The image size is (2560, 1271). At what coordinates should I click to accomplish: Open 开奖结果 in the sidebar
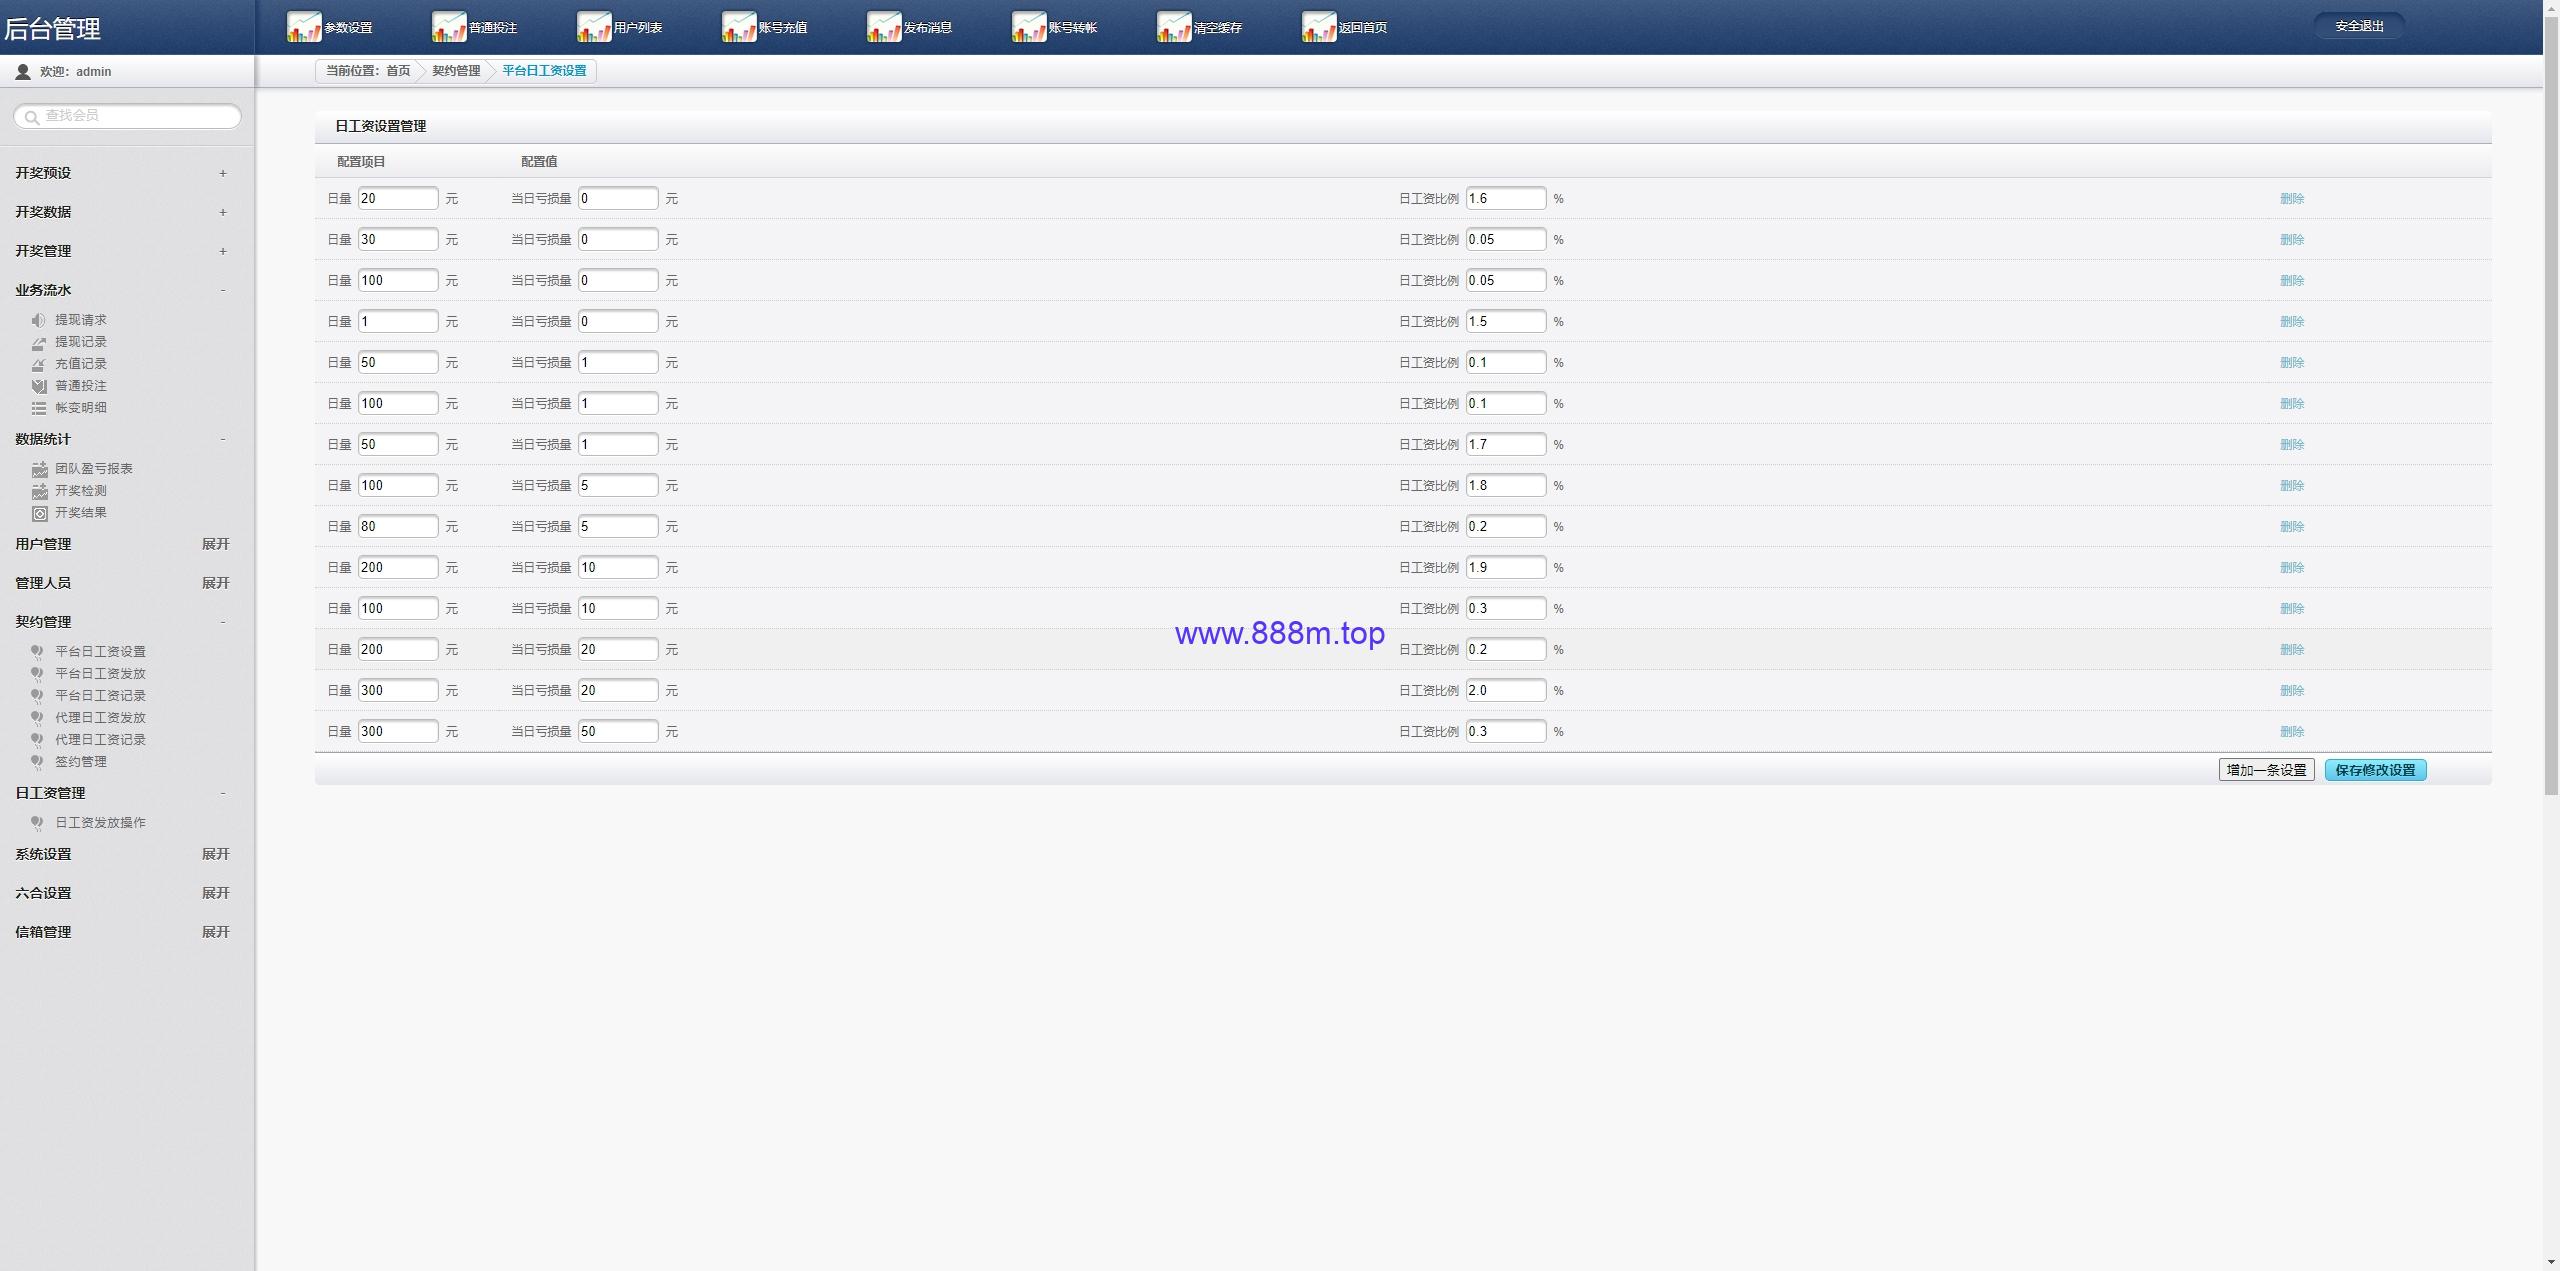[x=80, y=513]
